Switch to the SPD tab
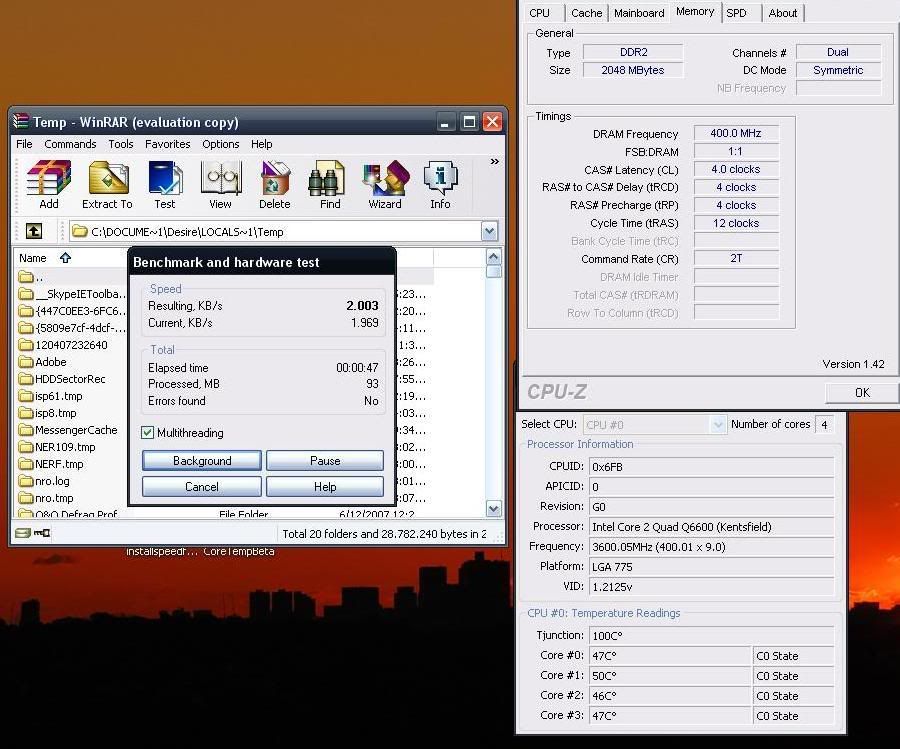Viewport: 900px width, 749px height. [736, 13]
